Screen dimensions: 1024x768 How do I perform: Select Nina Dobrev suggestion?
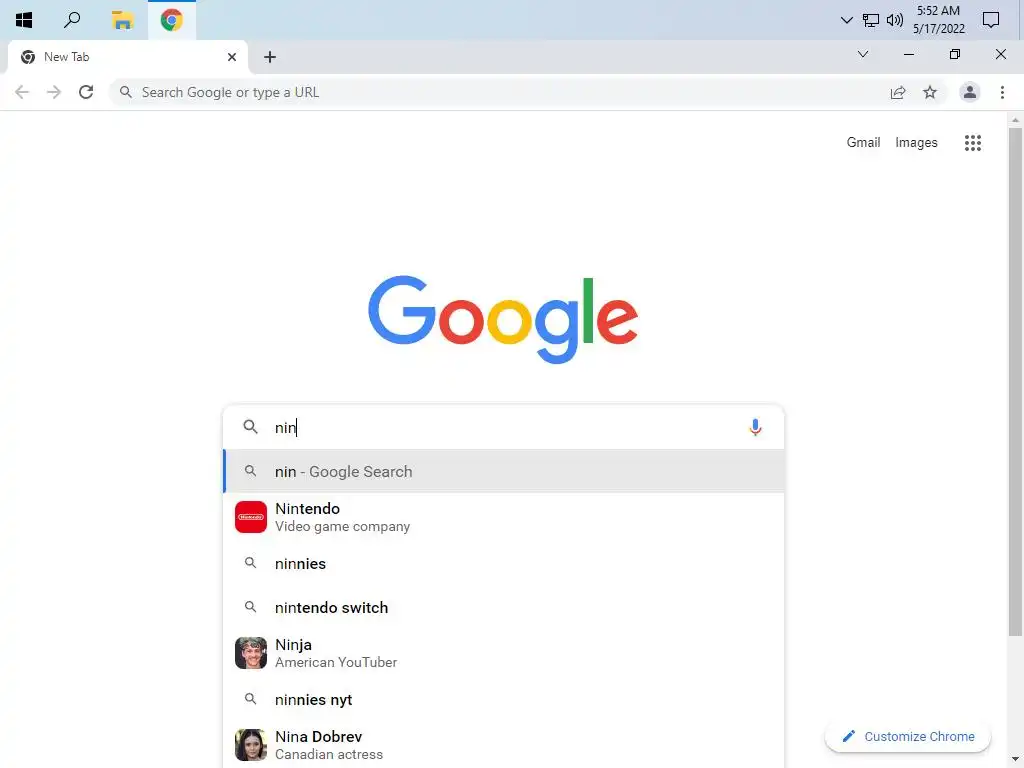(x=504, y=745)
